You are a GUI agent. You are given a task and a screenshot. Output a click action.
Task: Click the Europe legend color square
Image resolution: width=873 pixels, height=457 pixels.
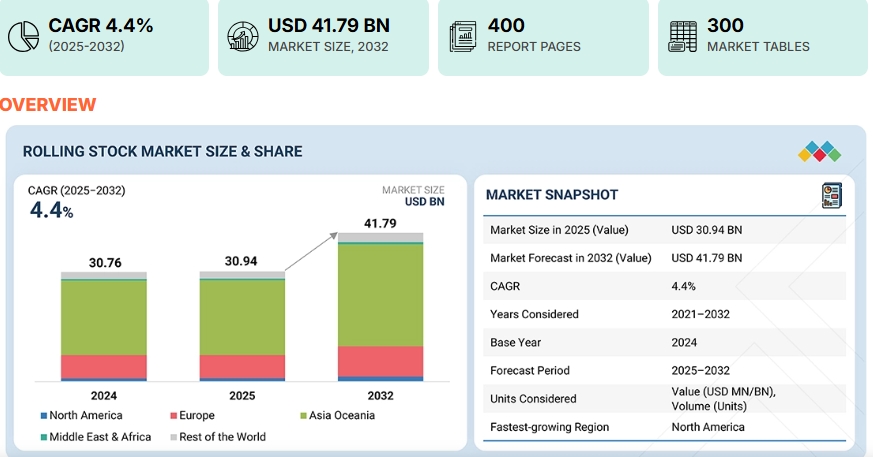(173, 415)
